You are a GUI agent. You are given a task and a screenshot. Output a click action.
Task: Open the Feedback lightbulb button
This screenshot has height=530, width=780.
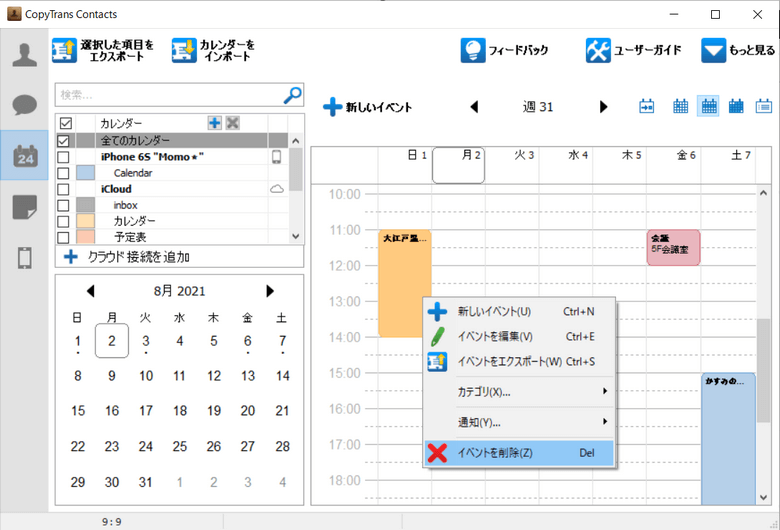point(504,50)
